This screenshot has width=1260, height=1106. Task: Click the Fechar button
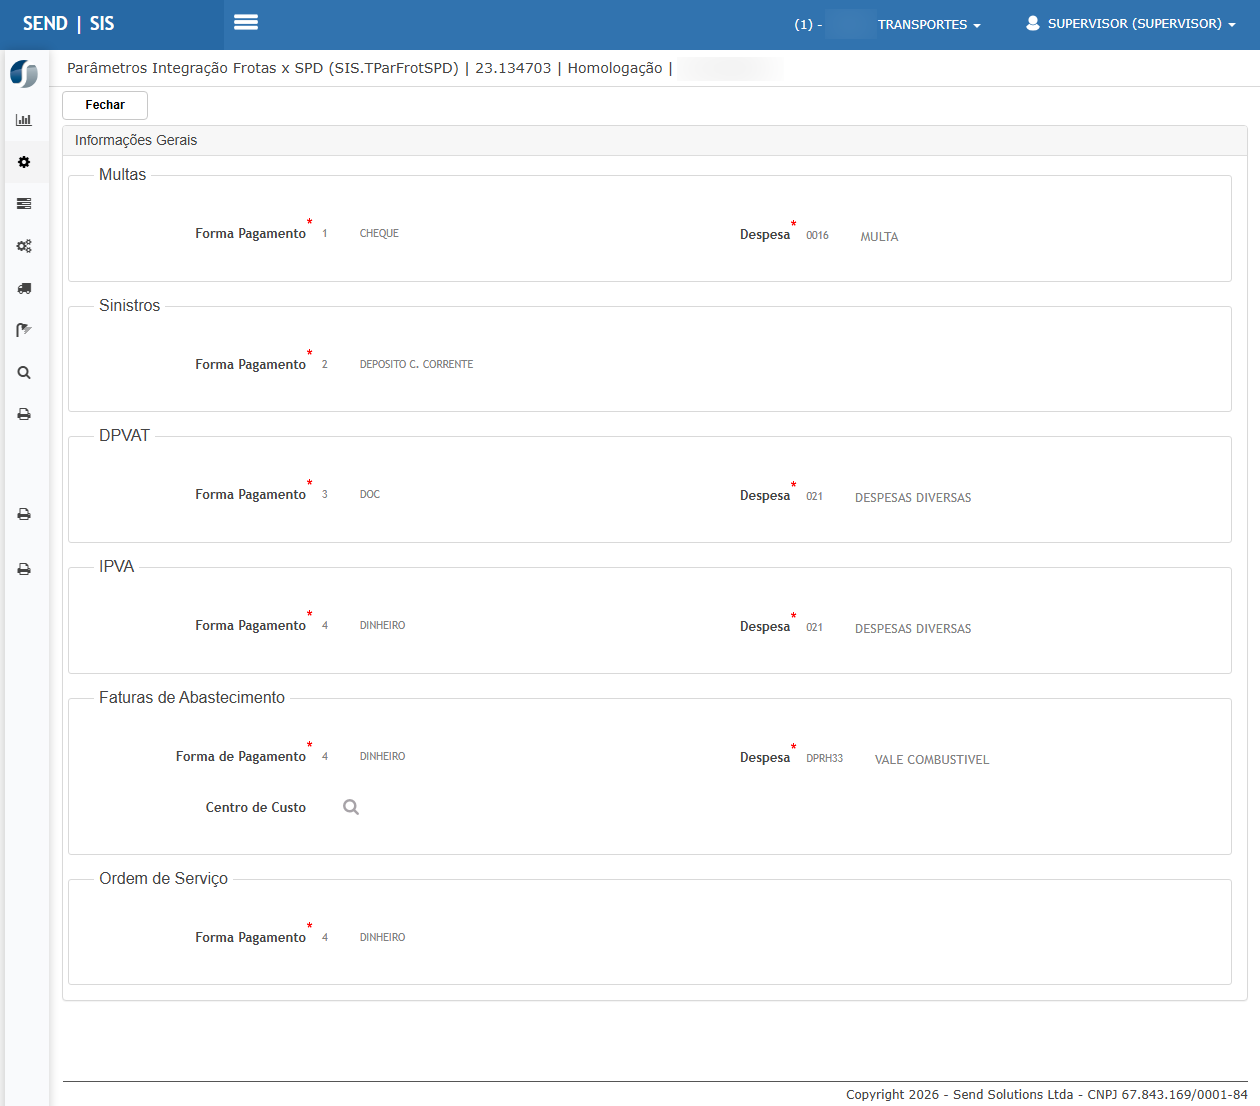pos(105,105)
